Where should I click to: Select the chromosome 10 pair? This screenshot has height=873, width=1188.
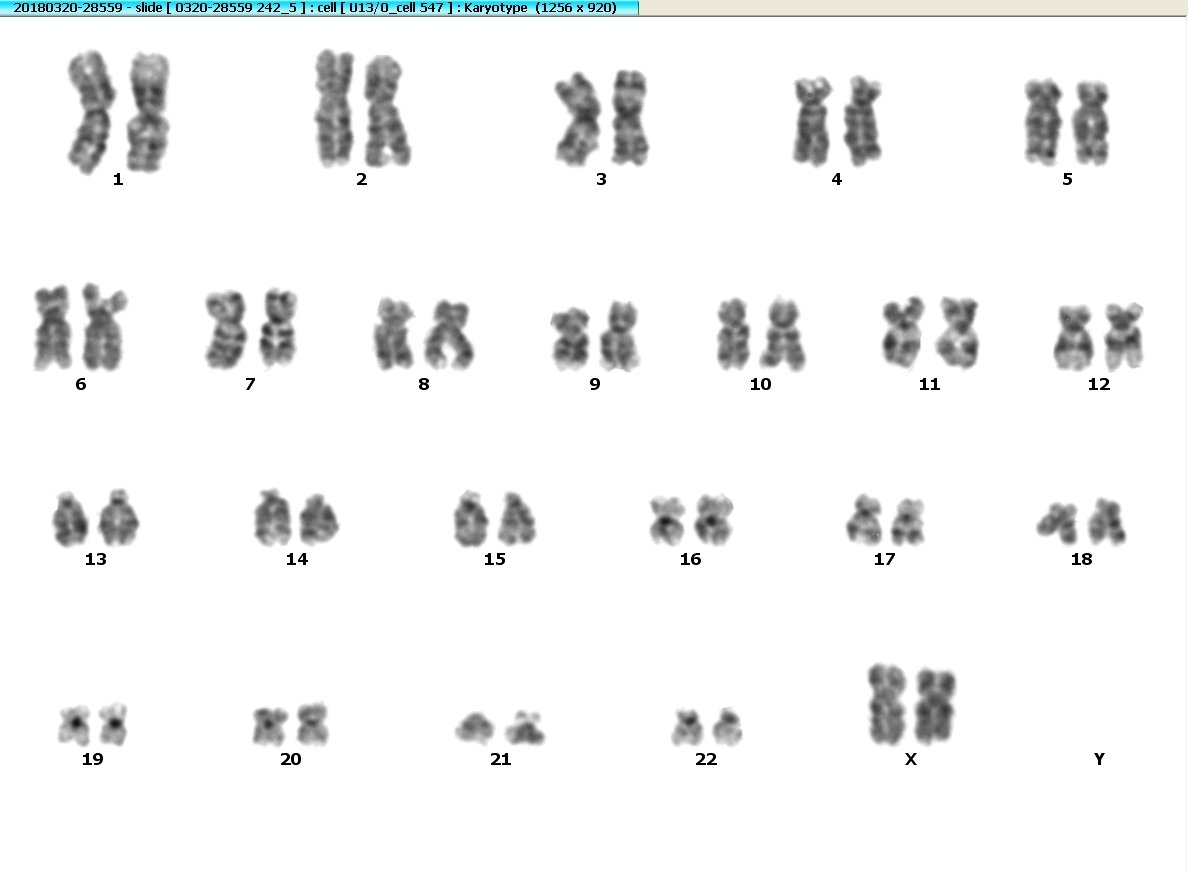pyautogui.click(x=761, y=334)
